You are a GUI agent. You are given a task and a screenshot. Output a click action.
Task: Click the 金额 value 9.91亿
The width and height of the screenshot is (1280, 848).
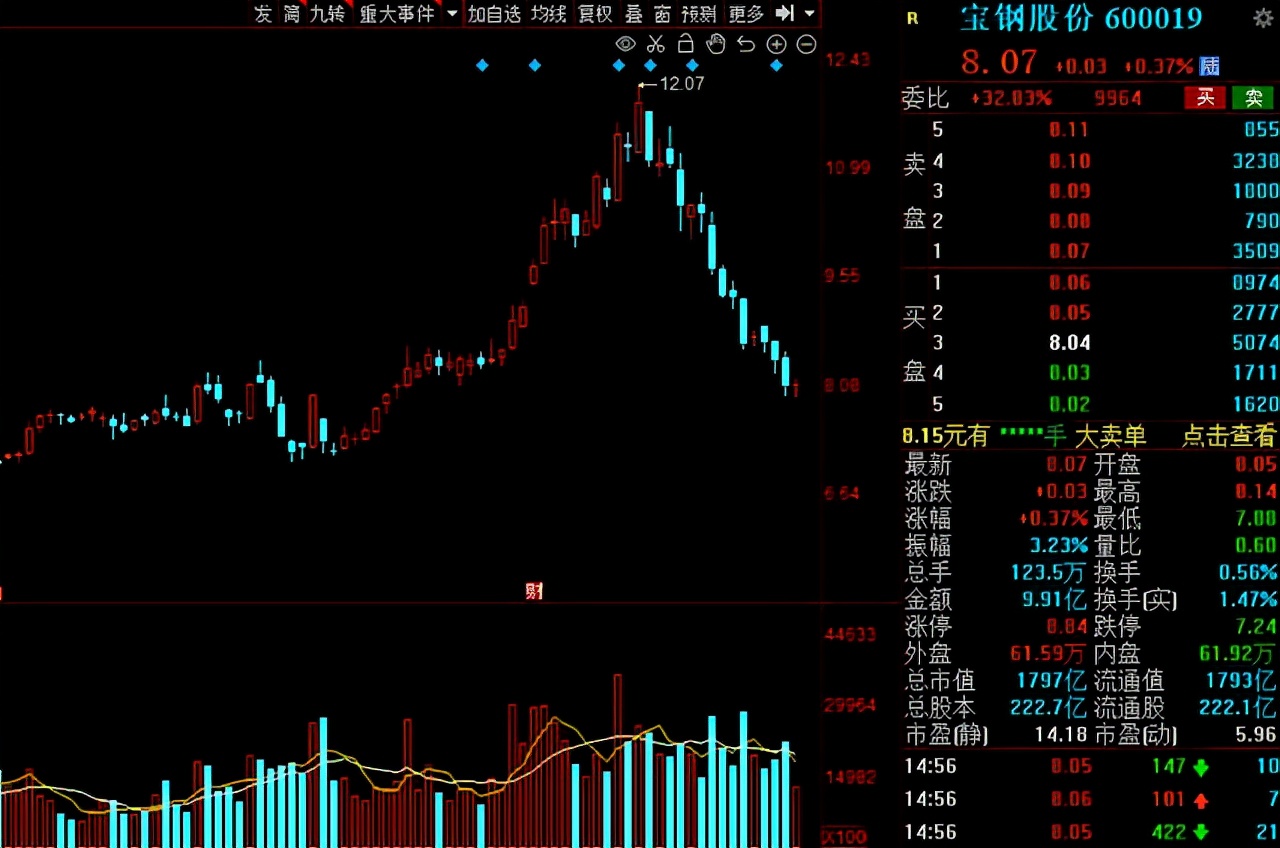(x=1054, y=600)
